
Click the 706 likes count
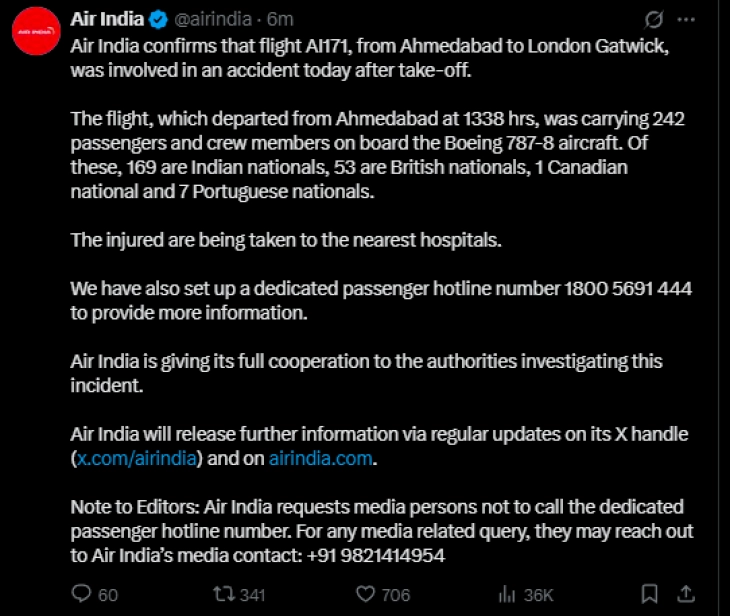396,595
